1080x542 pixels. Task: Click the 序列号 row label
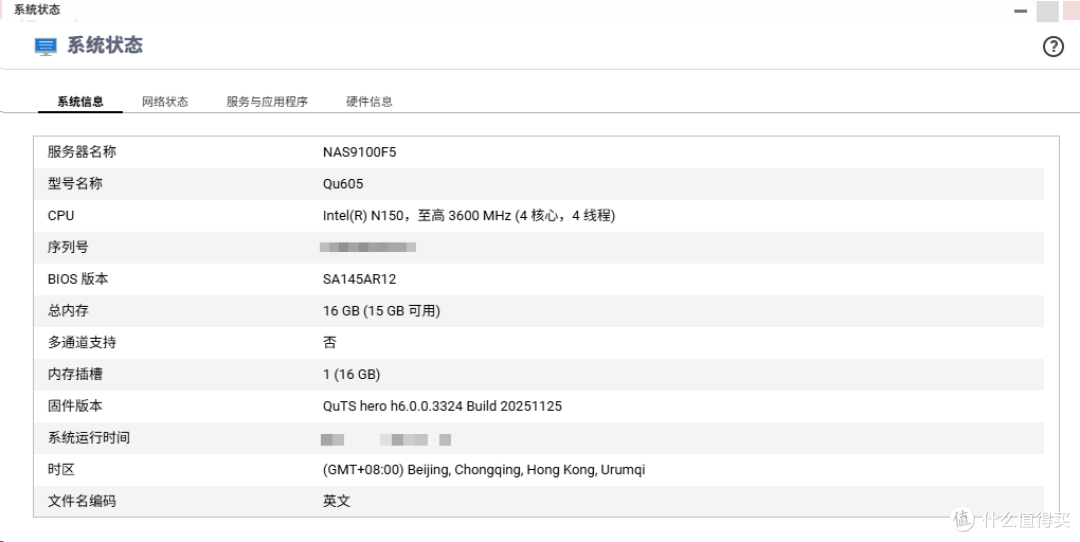click(68, 247)
